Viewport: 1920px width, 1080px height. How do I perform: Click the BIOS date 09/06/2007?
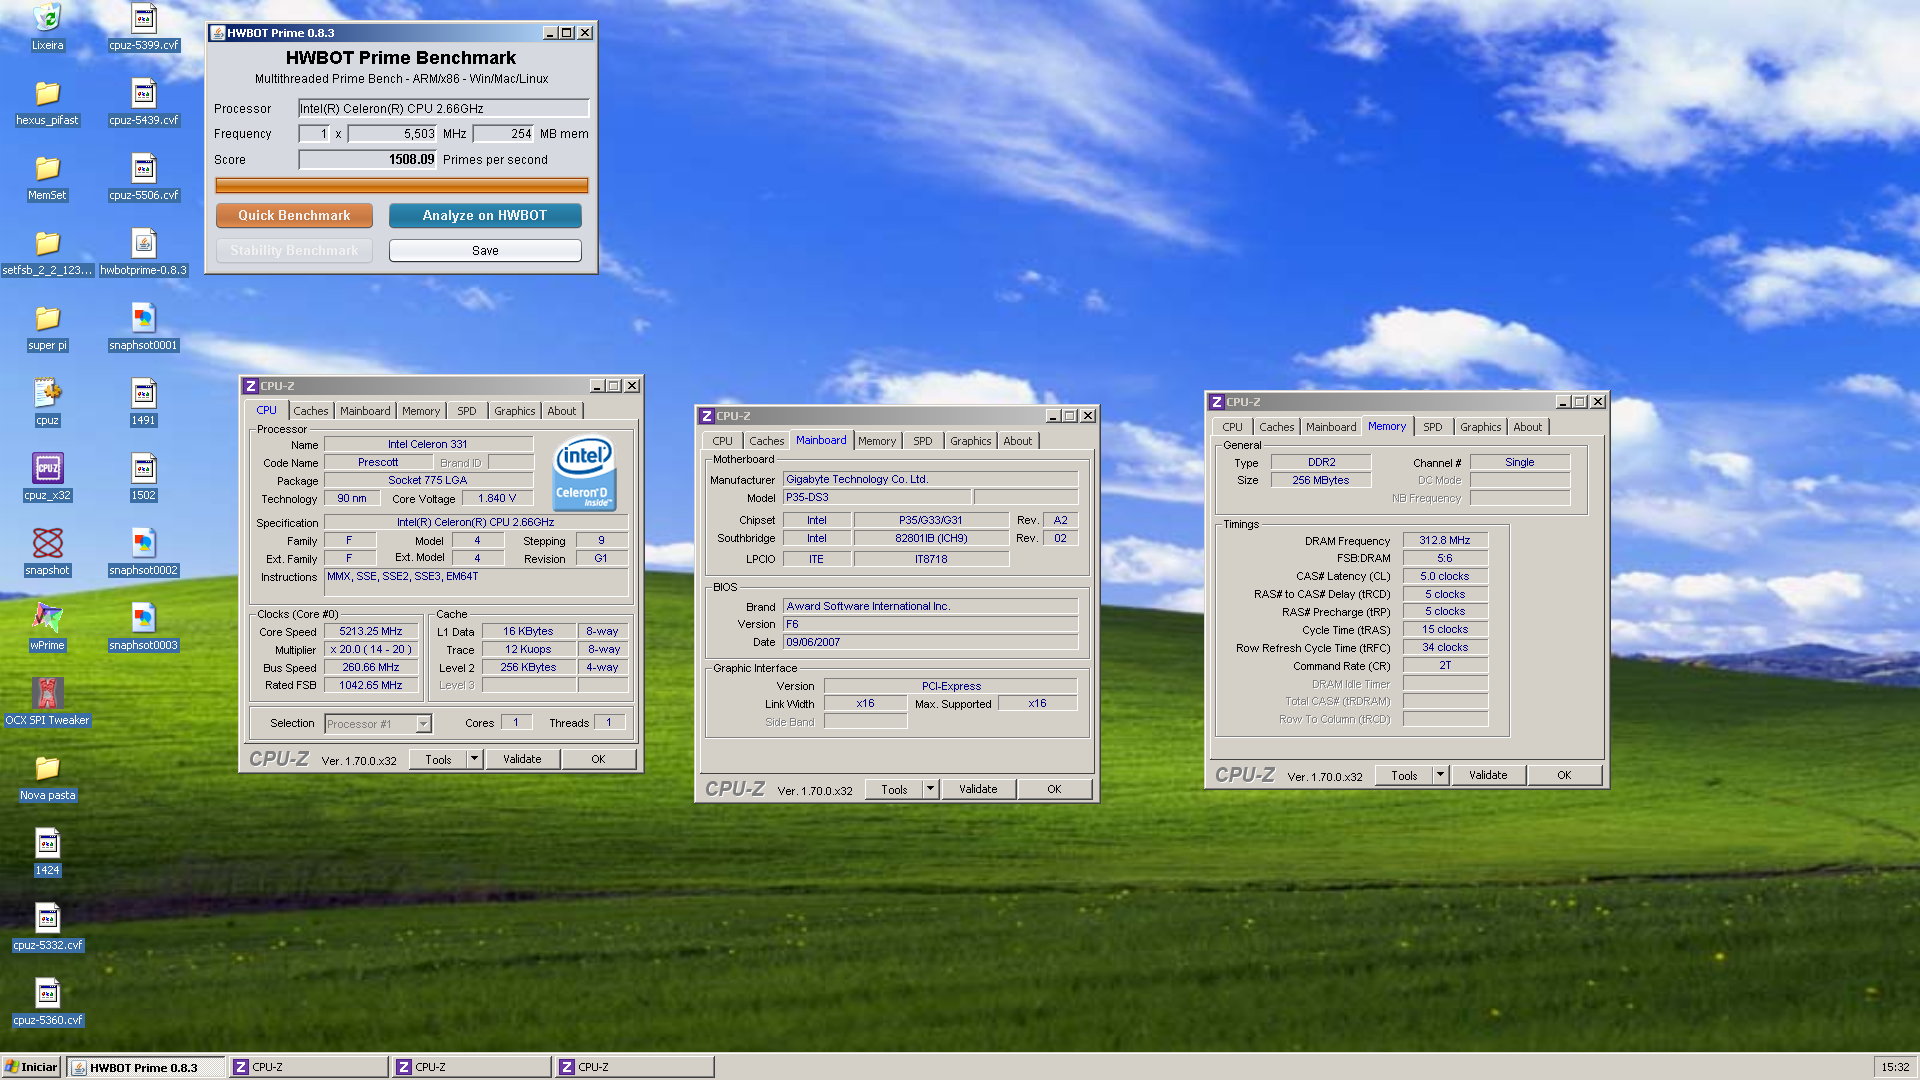[930, 642]
